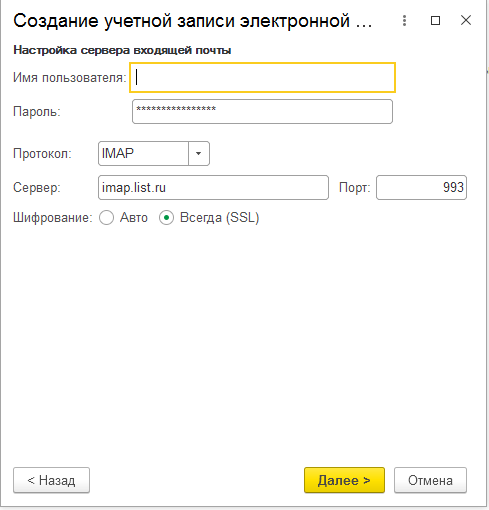Click the Сервер field containing imap.list.ru

213,188
